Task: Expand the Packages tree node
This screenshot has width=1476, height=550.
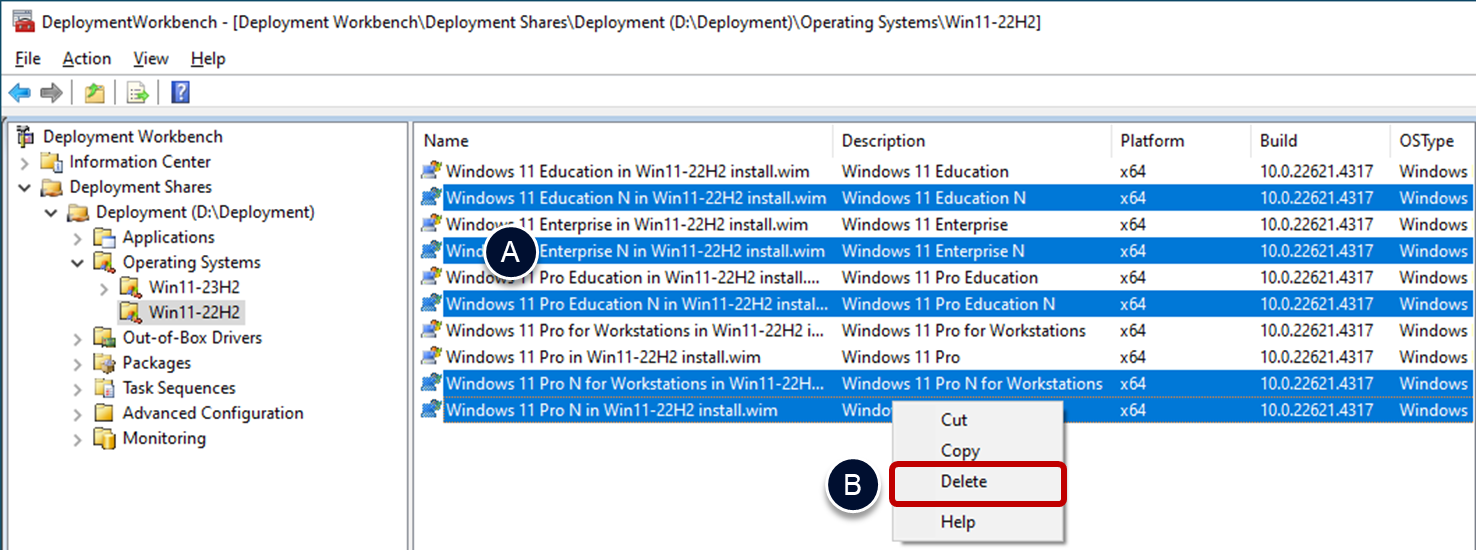Action: (78, 363)
